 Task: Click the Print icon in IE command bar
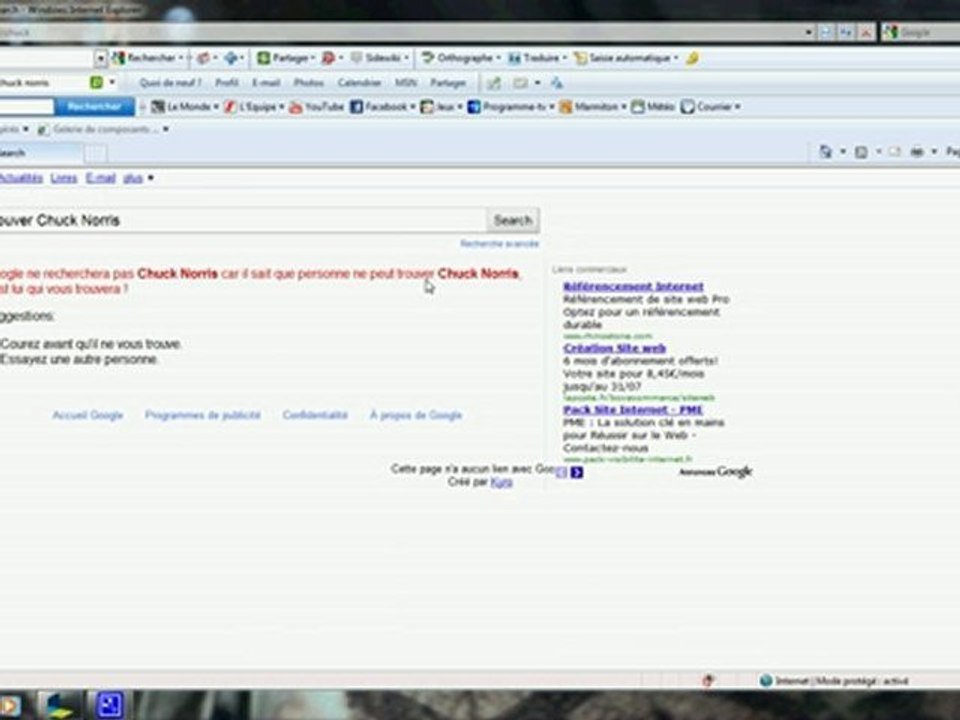click(917, 152)
